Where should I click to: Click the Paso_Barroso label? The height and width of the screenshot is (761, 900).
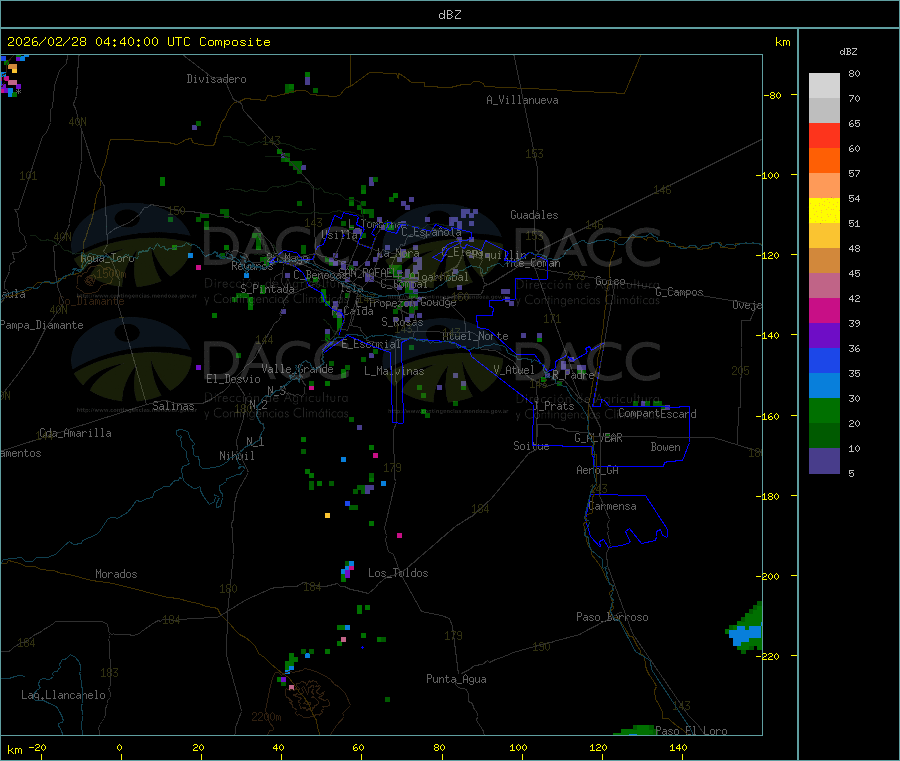click(612, 617)
